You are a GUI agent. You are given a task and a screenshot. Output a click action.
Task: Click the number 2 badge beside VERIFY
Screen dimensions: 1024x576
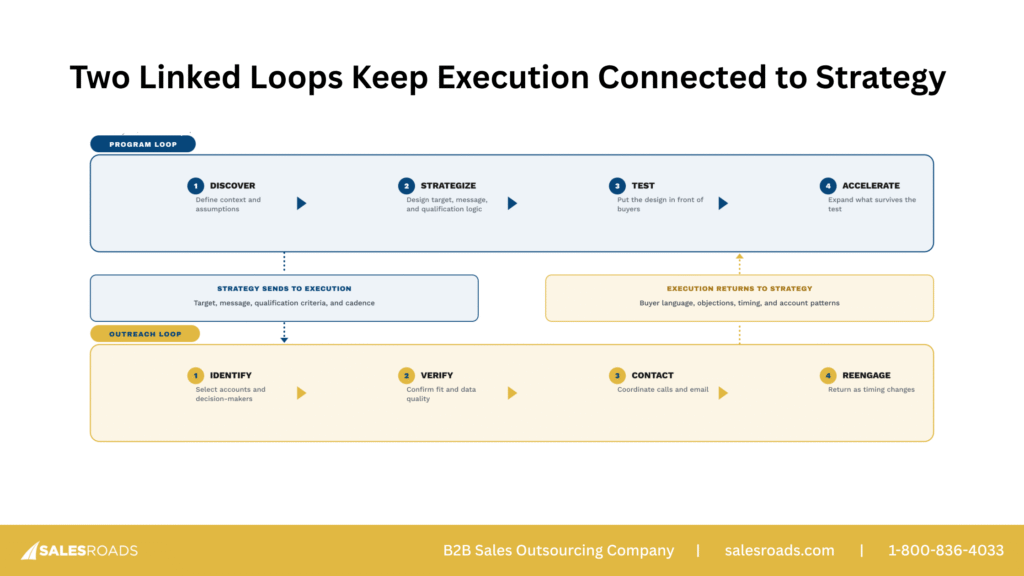coord(406,376)
